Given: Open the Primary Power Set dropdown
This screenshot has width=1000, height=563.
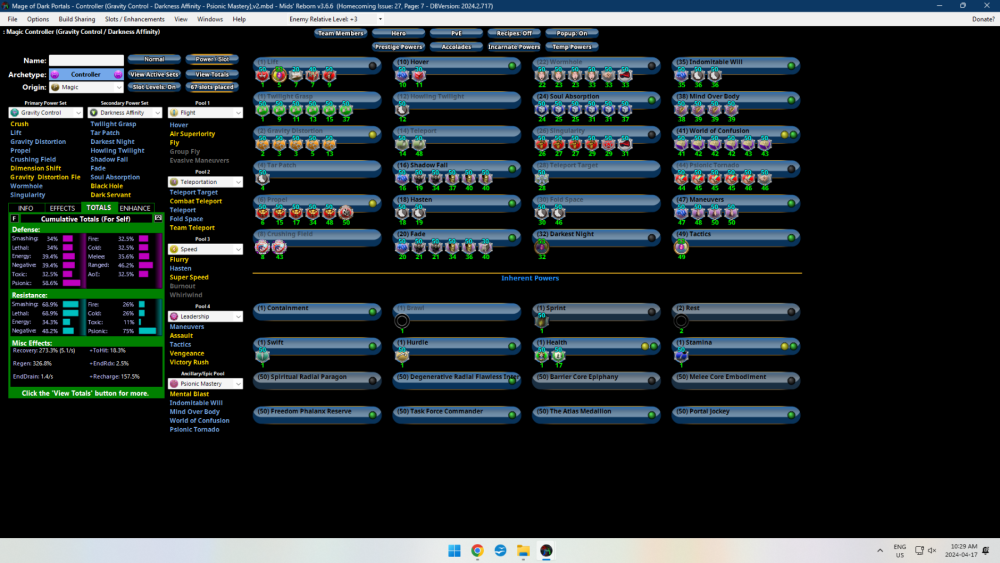Looking at the screenshot, I should [x=48, y=113].
